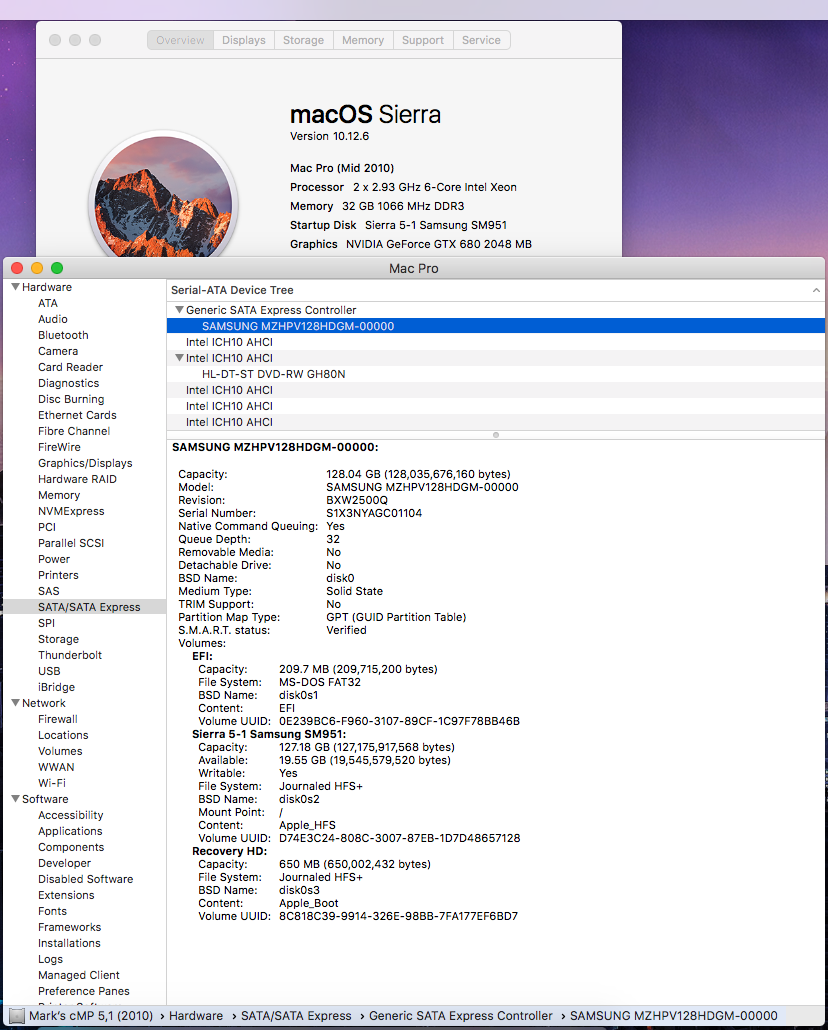Click the Volume UUID starting with 0E239BC6
828x1030 pixels.
click(399, 721)
